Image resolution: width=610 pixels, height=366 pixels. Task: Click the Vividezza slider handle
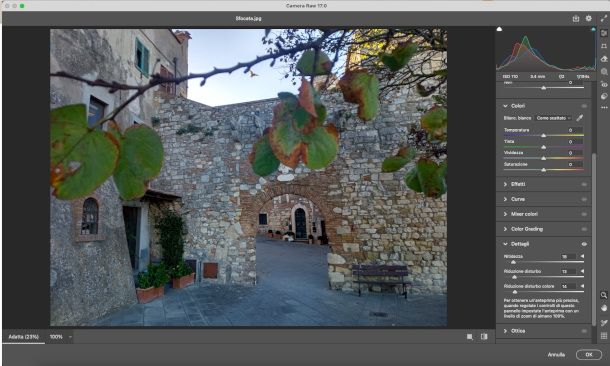[543, 158]
